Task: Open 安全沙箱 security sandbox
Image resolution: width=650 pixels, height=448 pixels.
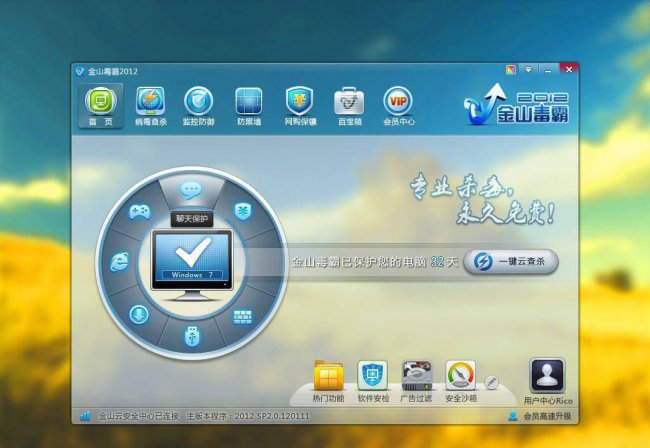Action: click(x=461, y=382)
